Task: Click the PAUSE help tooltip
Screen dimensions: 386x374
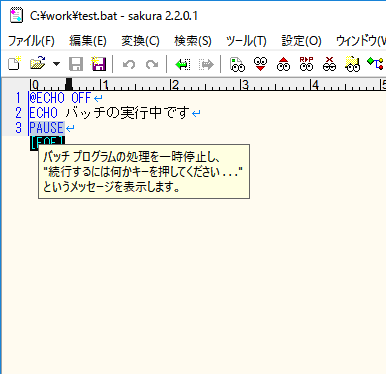Action: click(144, 172)
